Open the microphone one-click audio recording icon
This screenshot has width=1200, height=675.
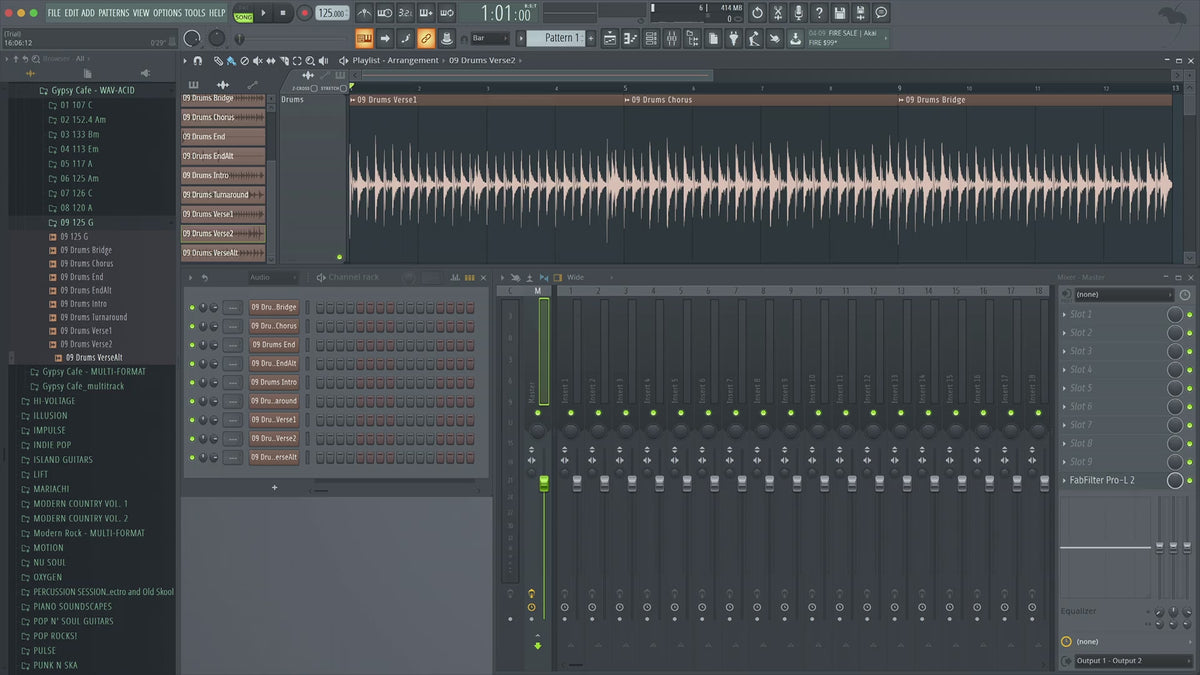(798, 13)
